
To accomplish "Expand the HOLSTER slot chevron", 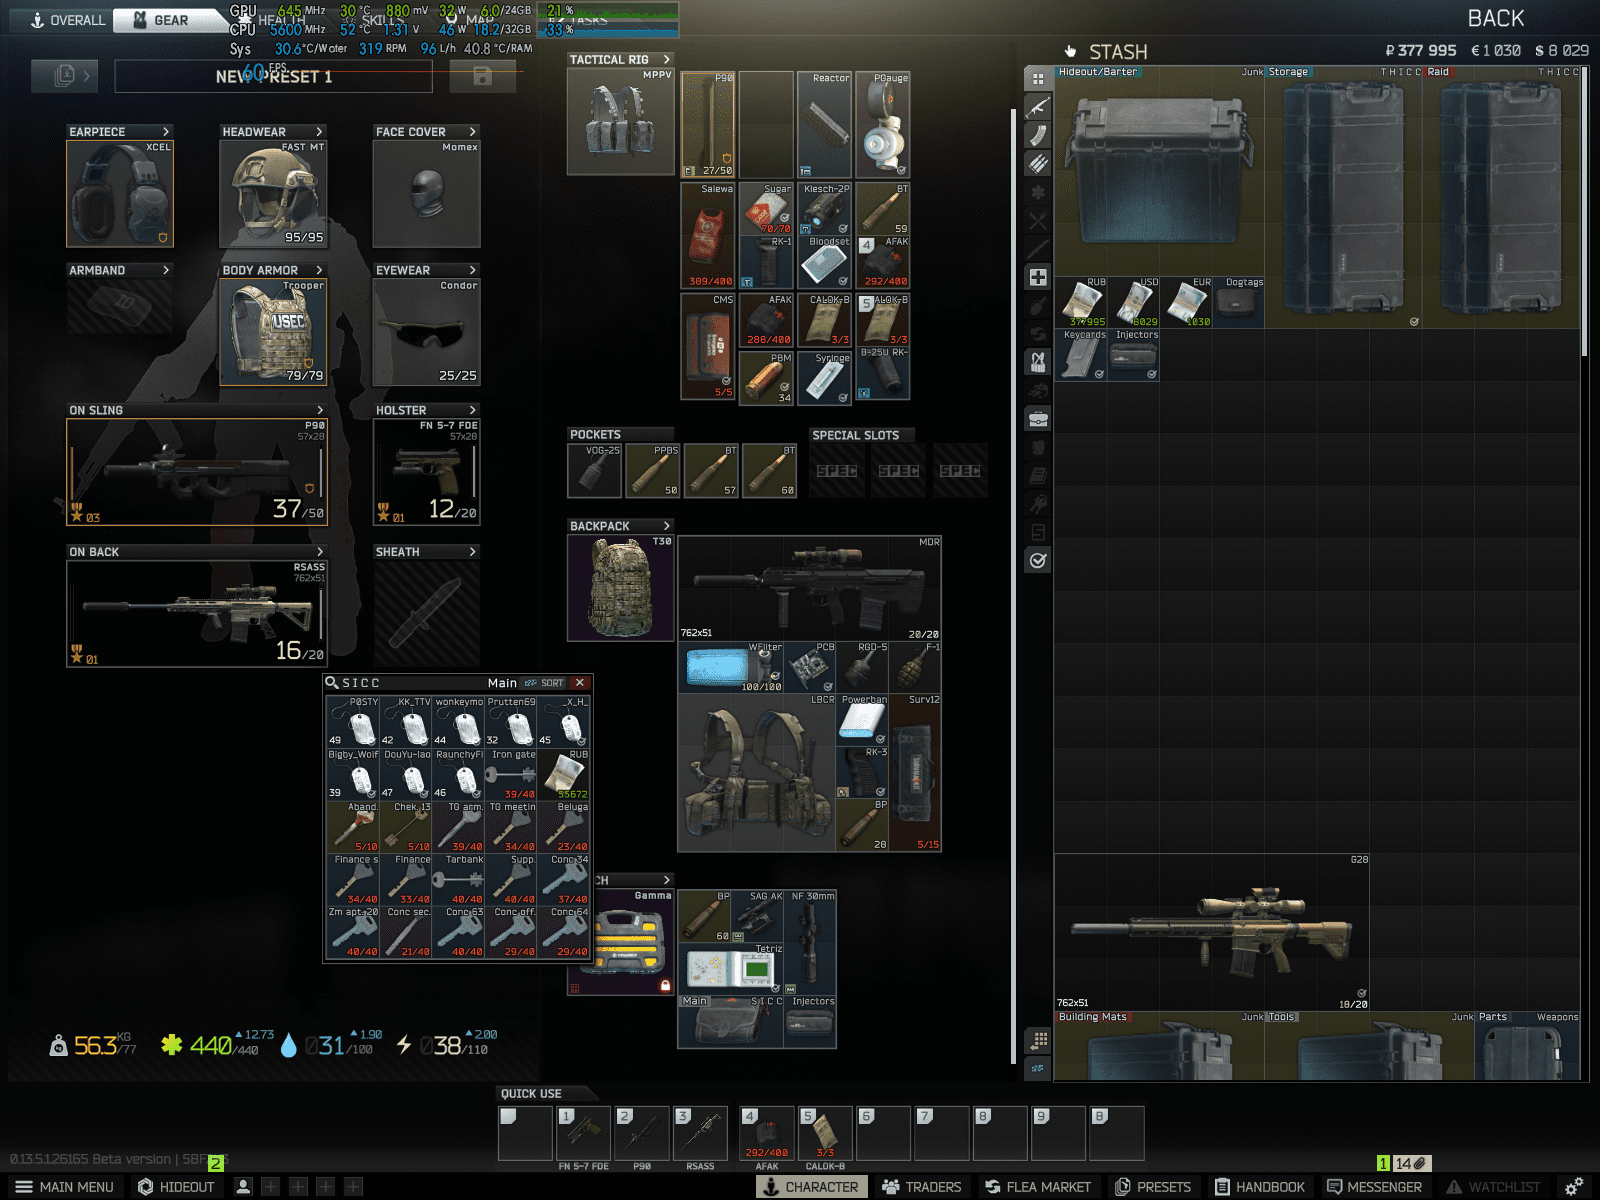I will coord(473,410).
